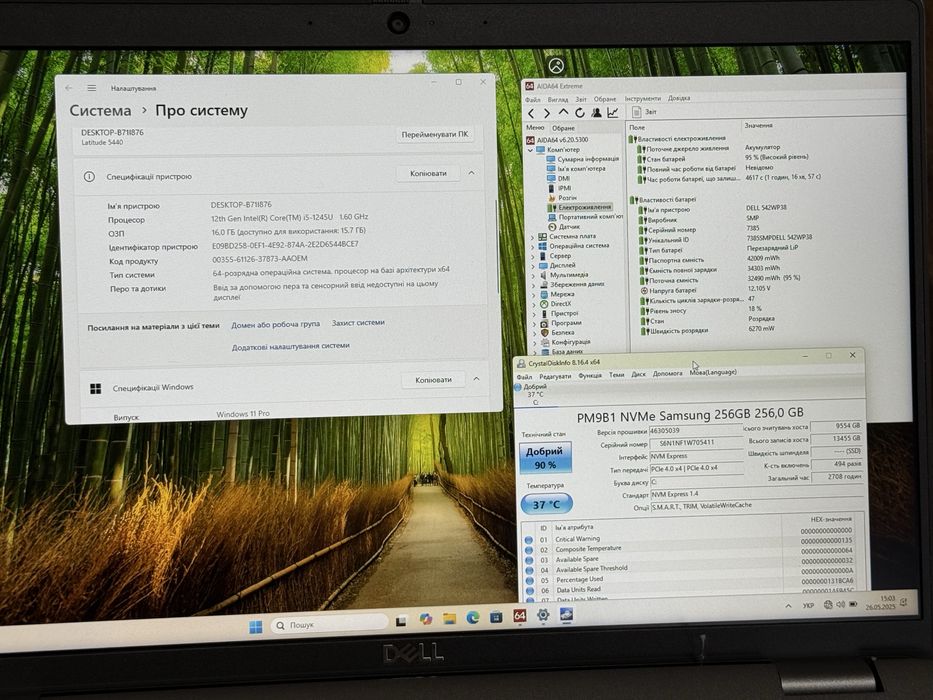Go back in Settings window

click(x=69, y=88)
